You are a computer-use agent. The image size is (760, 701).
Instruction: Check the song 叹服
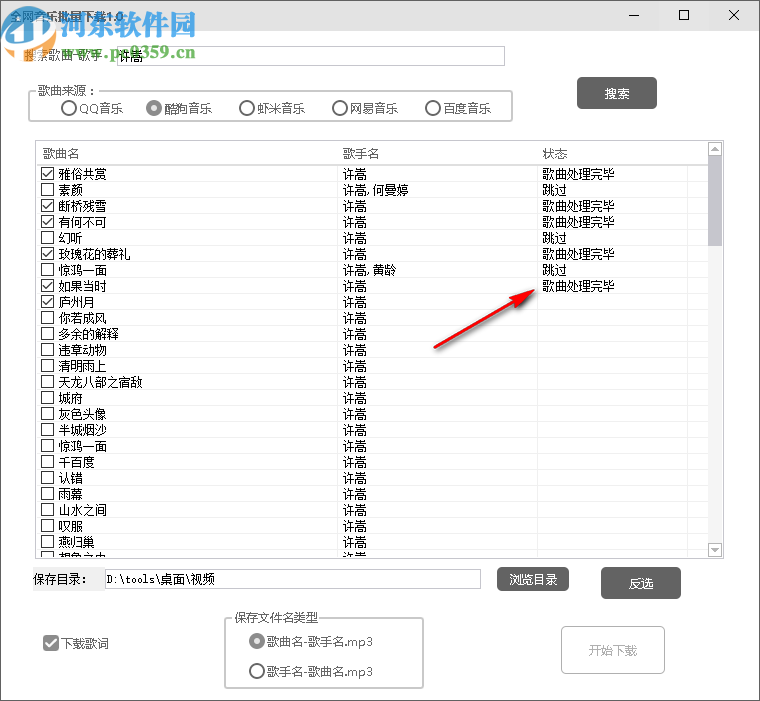tap(48, 526)
